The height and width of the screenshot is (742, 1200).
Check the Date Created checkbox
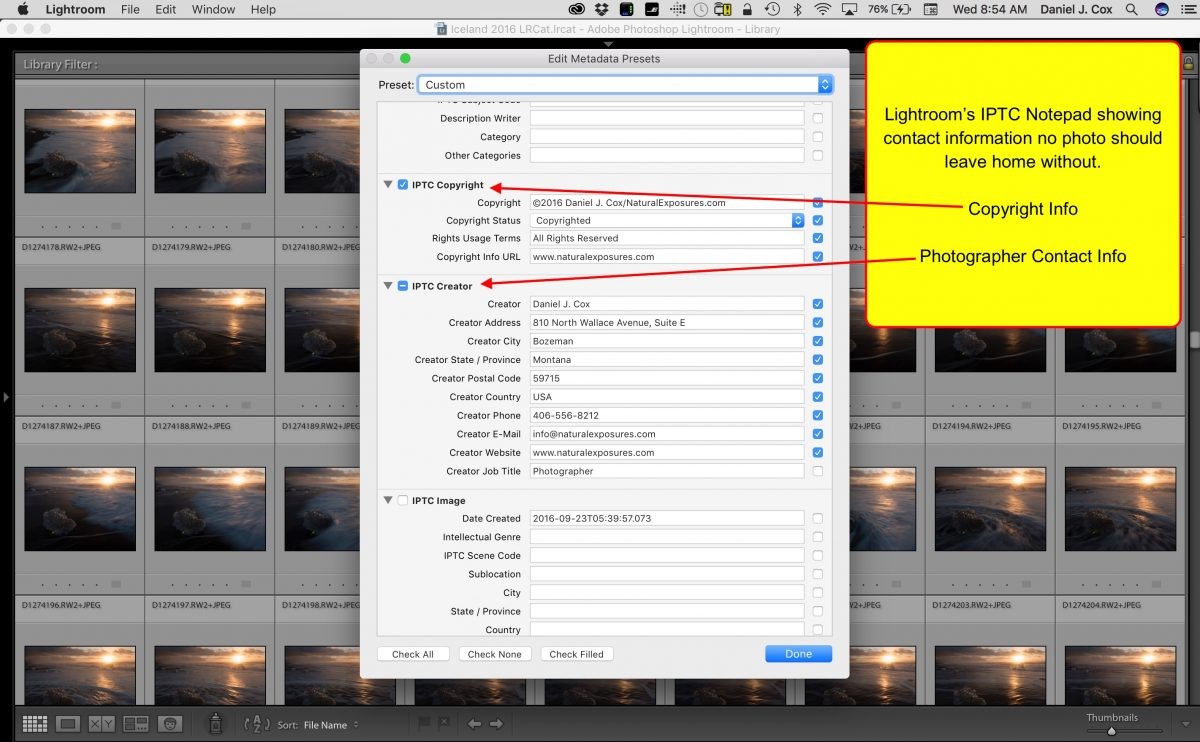818,518
